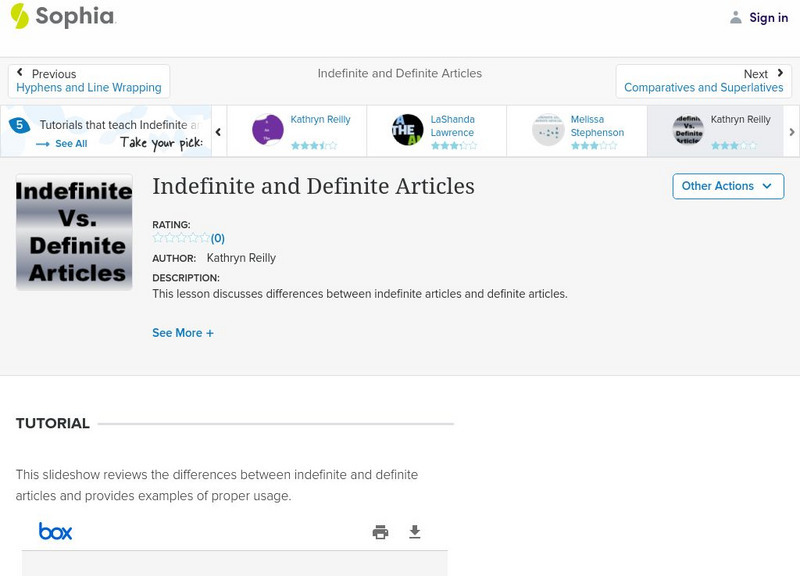Click the blue 5 tutorials badge
Image resolution: width=800 pixels, height=576 pixels.
[x=19, y=126]
